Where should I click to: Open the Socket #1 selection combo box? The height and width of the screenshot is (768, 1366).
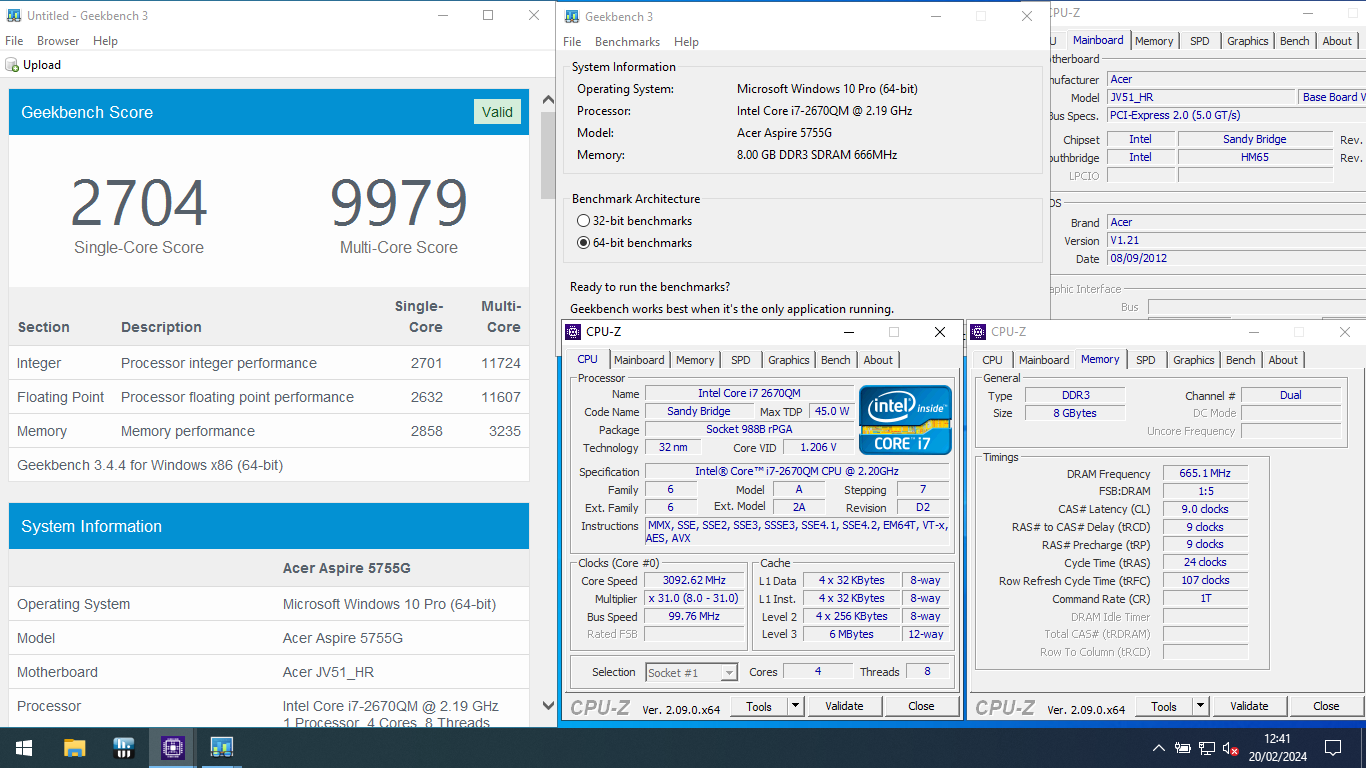(x=692, y=672)
